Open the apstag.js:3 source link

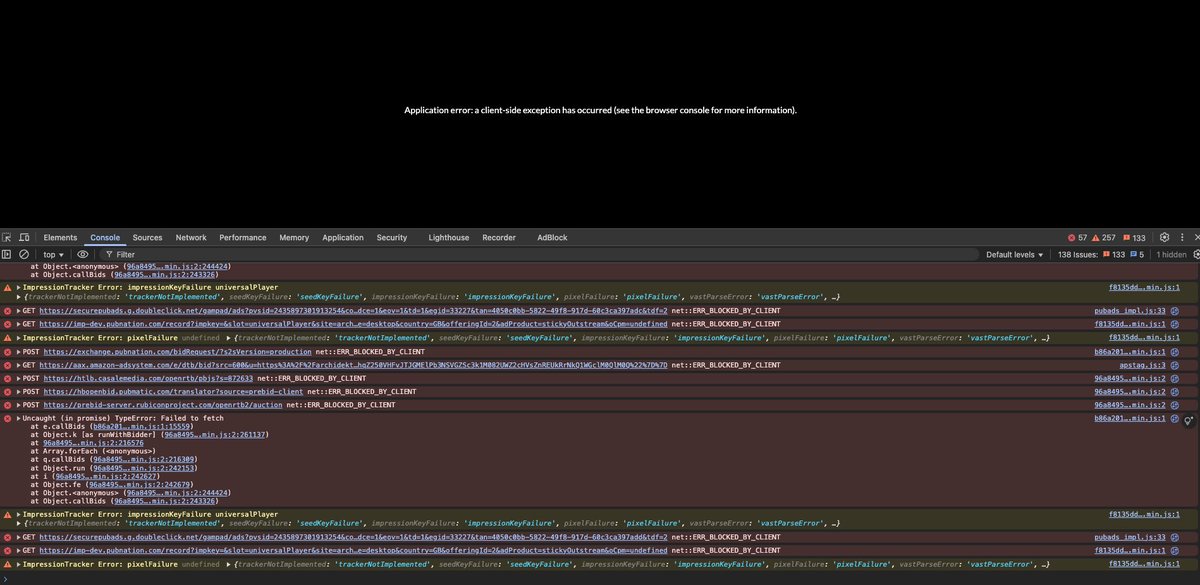tap(1143, 365)
